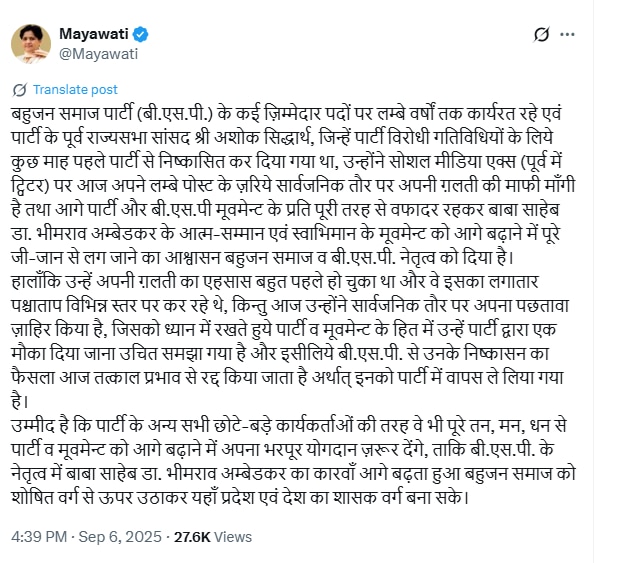Click the Translate post link
Viewport: 623px width, 563px height.
click(75, 89)
